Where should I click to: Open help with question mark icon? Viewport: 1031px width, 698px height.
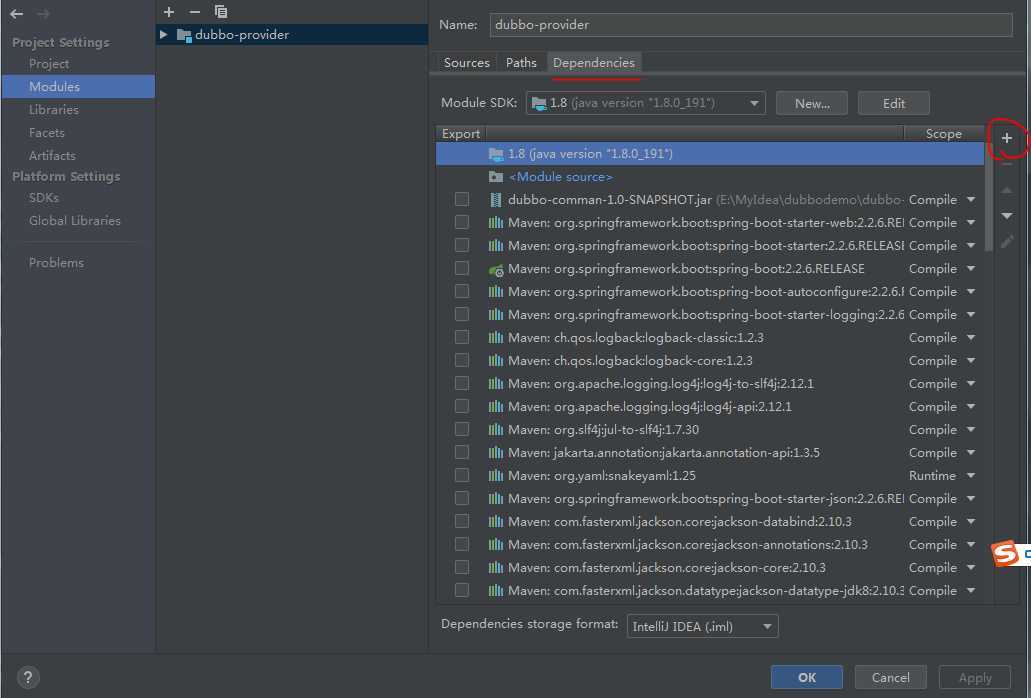28,678
